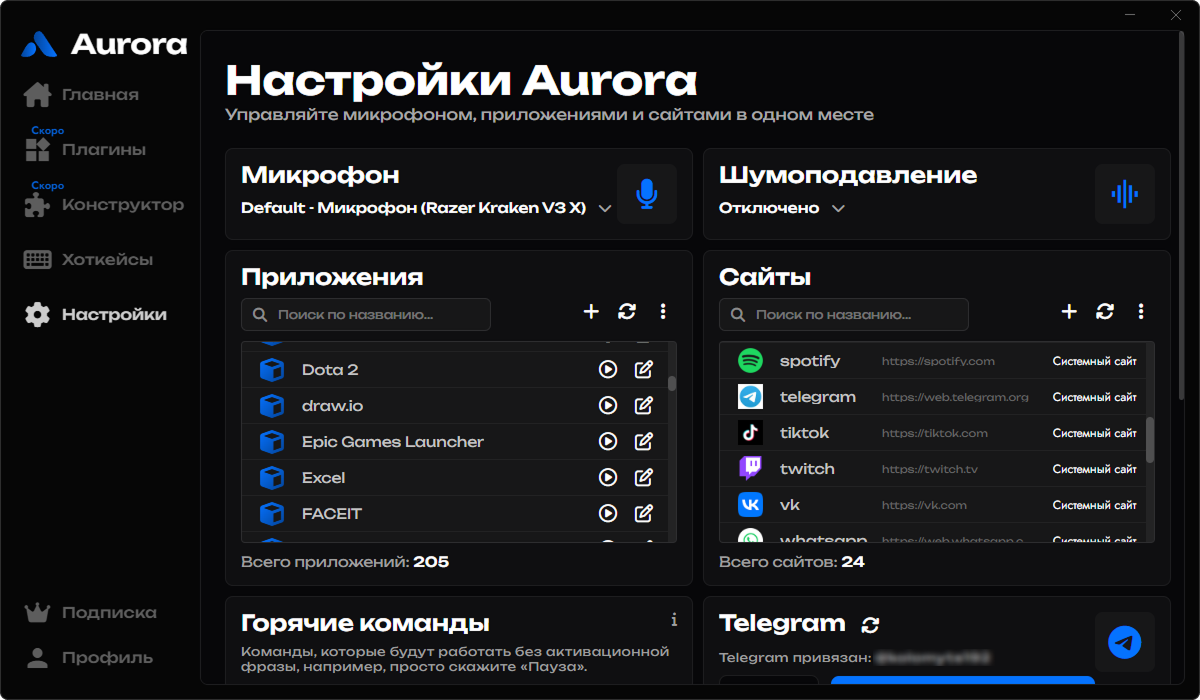Click the noise suppression waveform icon

1125,194
